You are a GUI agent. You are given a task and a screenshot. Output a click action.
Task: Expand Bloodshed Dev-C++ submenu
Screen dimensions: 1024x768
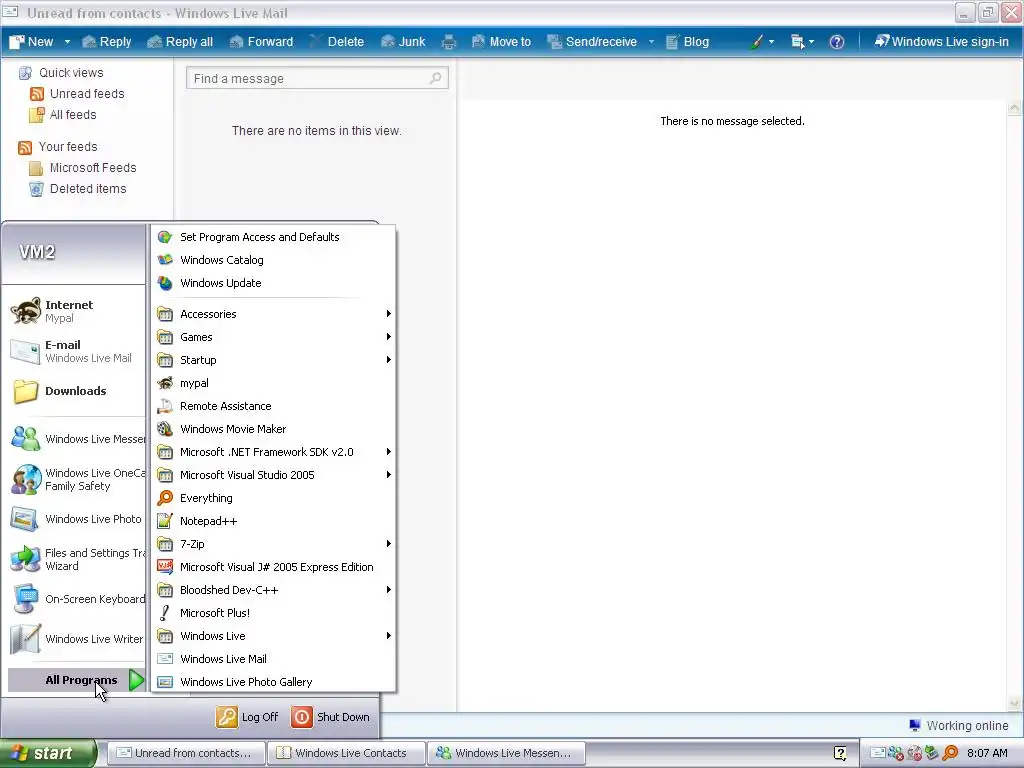click(x=273, y=590)
